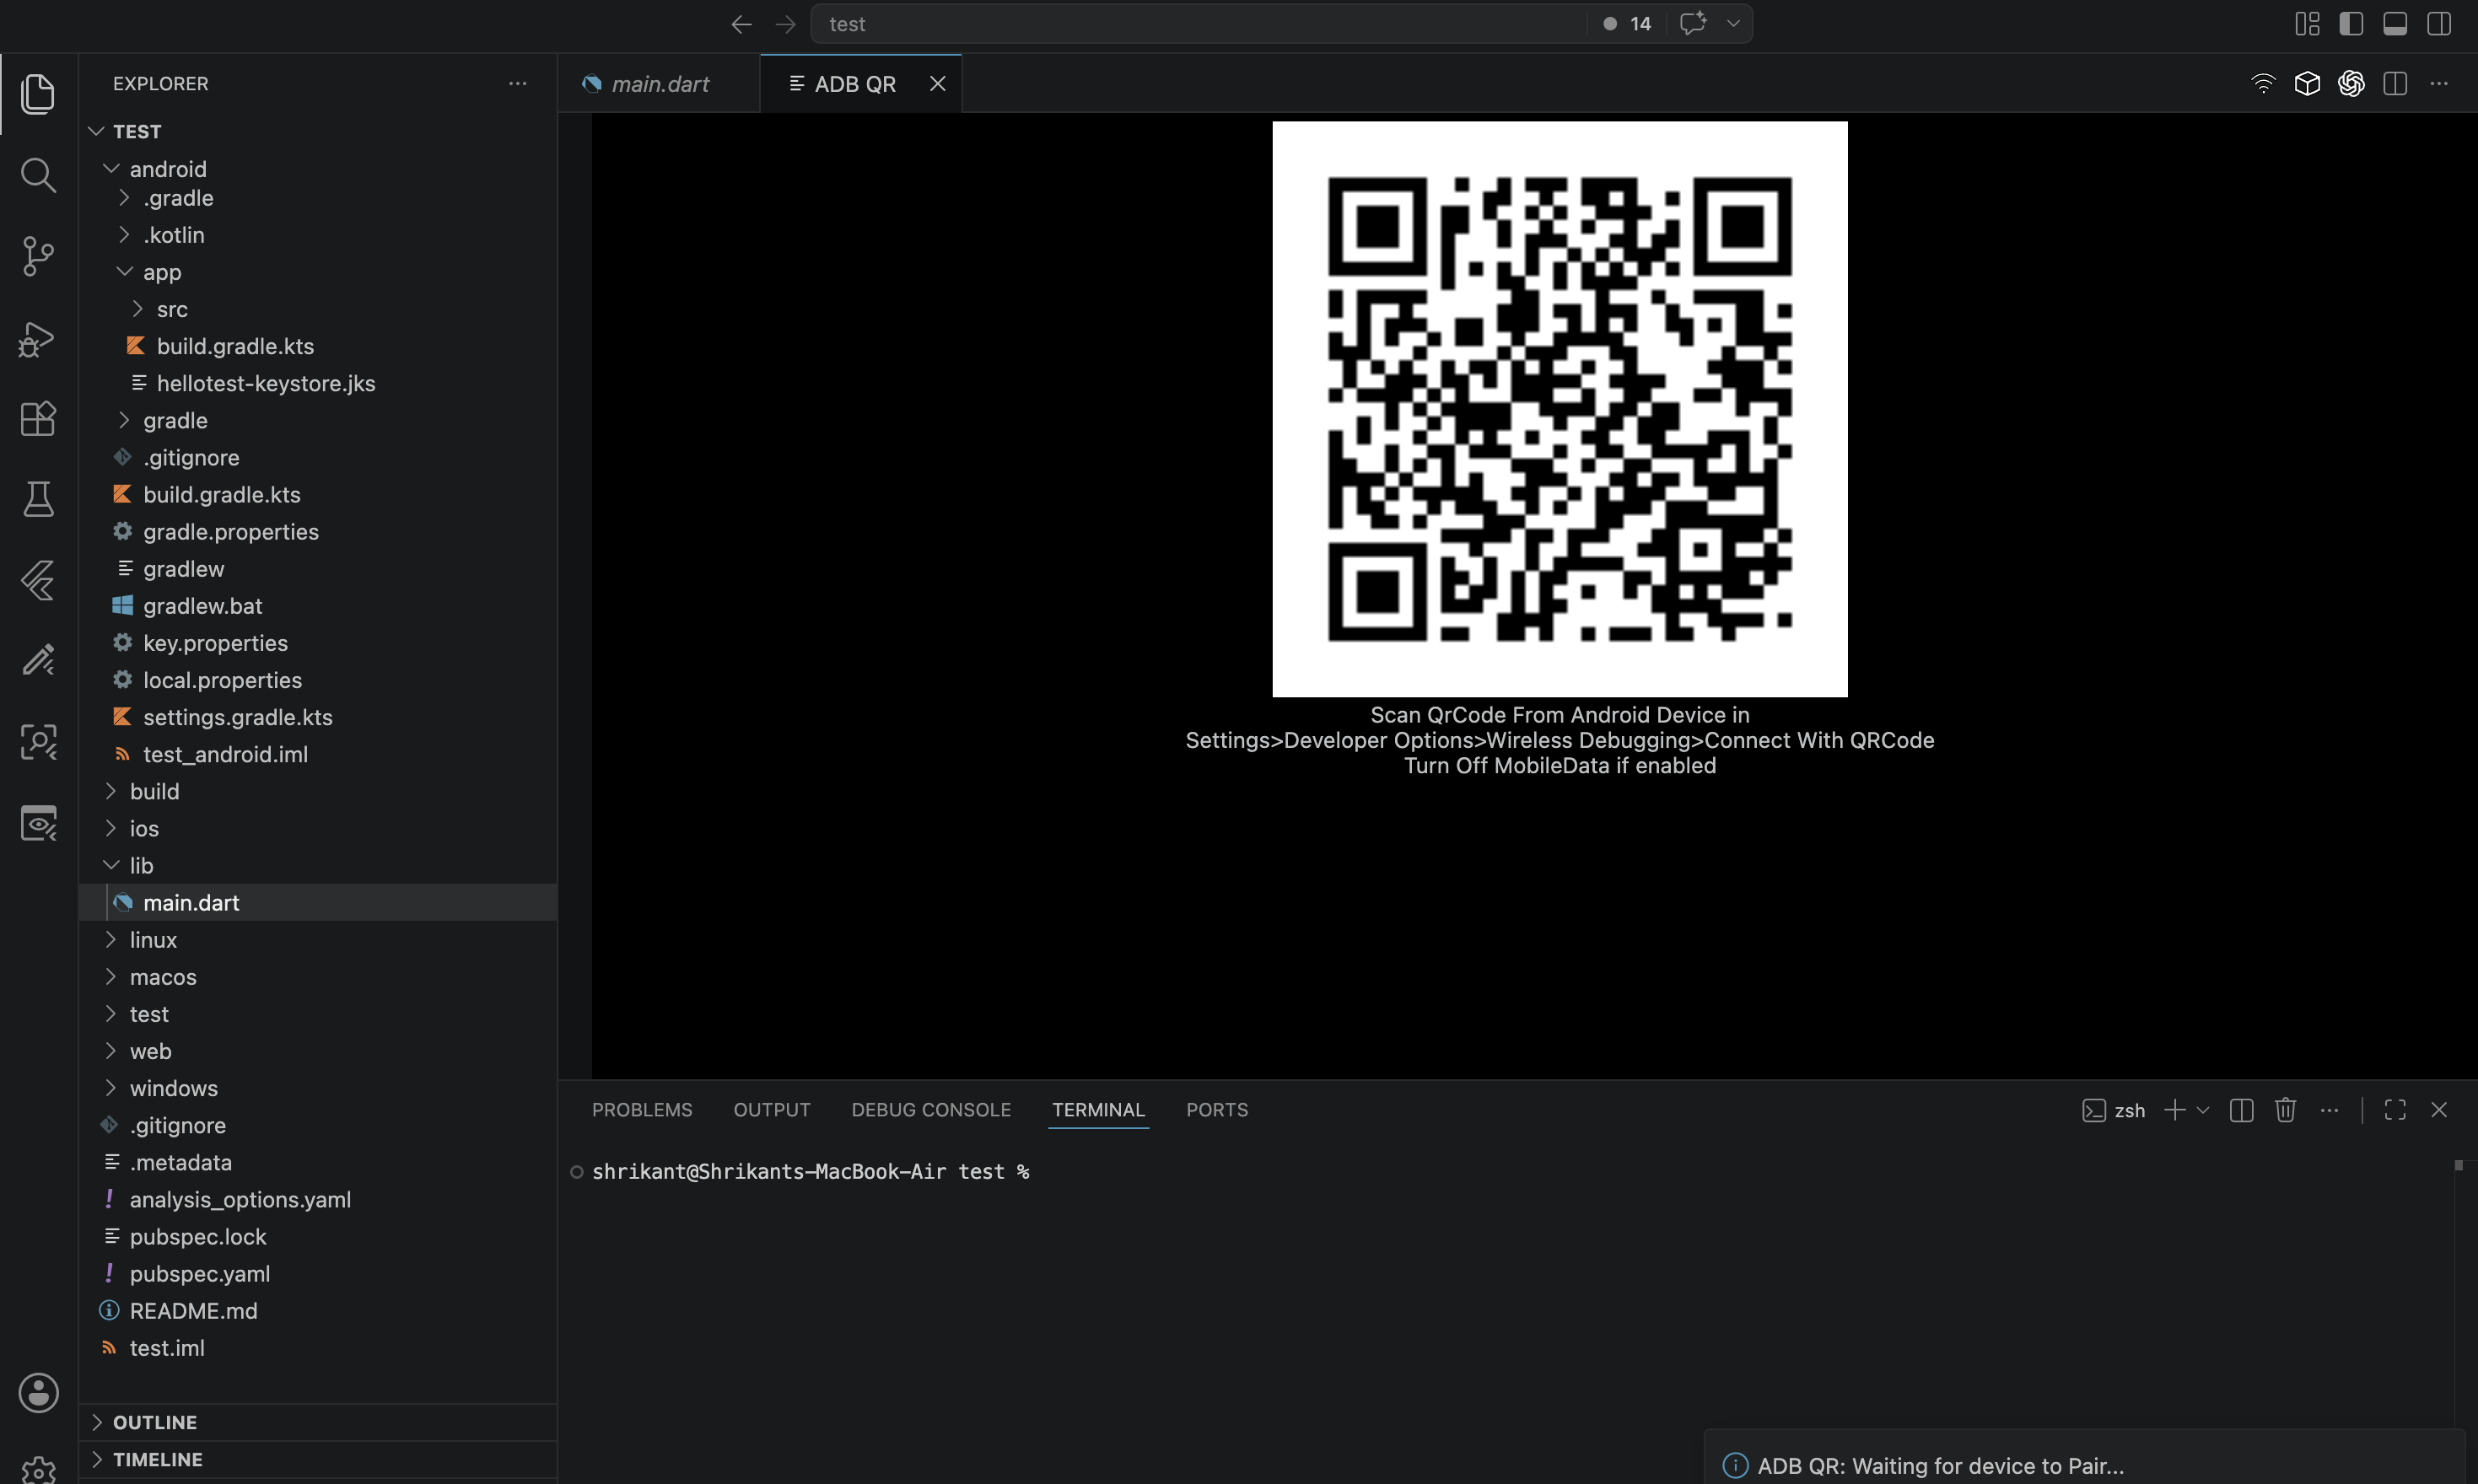Click the terminal prompt line
This screenshot has width=2478, height=1484.
tap(810, 1171)
